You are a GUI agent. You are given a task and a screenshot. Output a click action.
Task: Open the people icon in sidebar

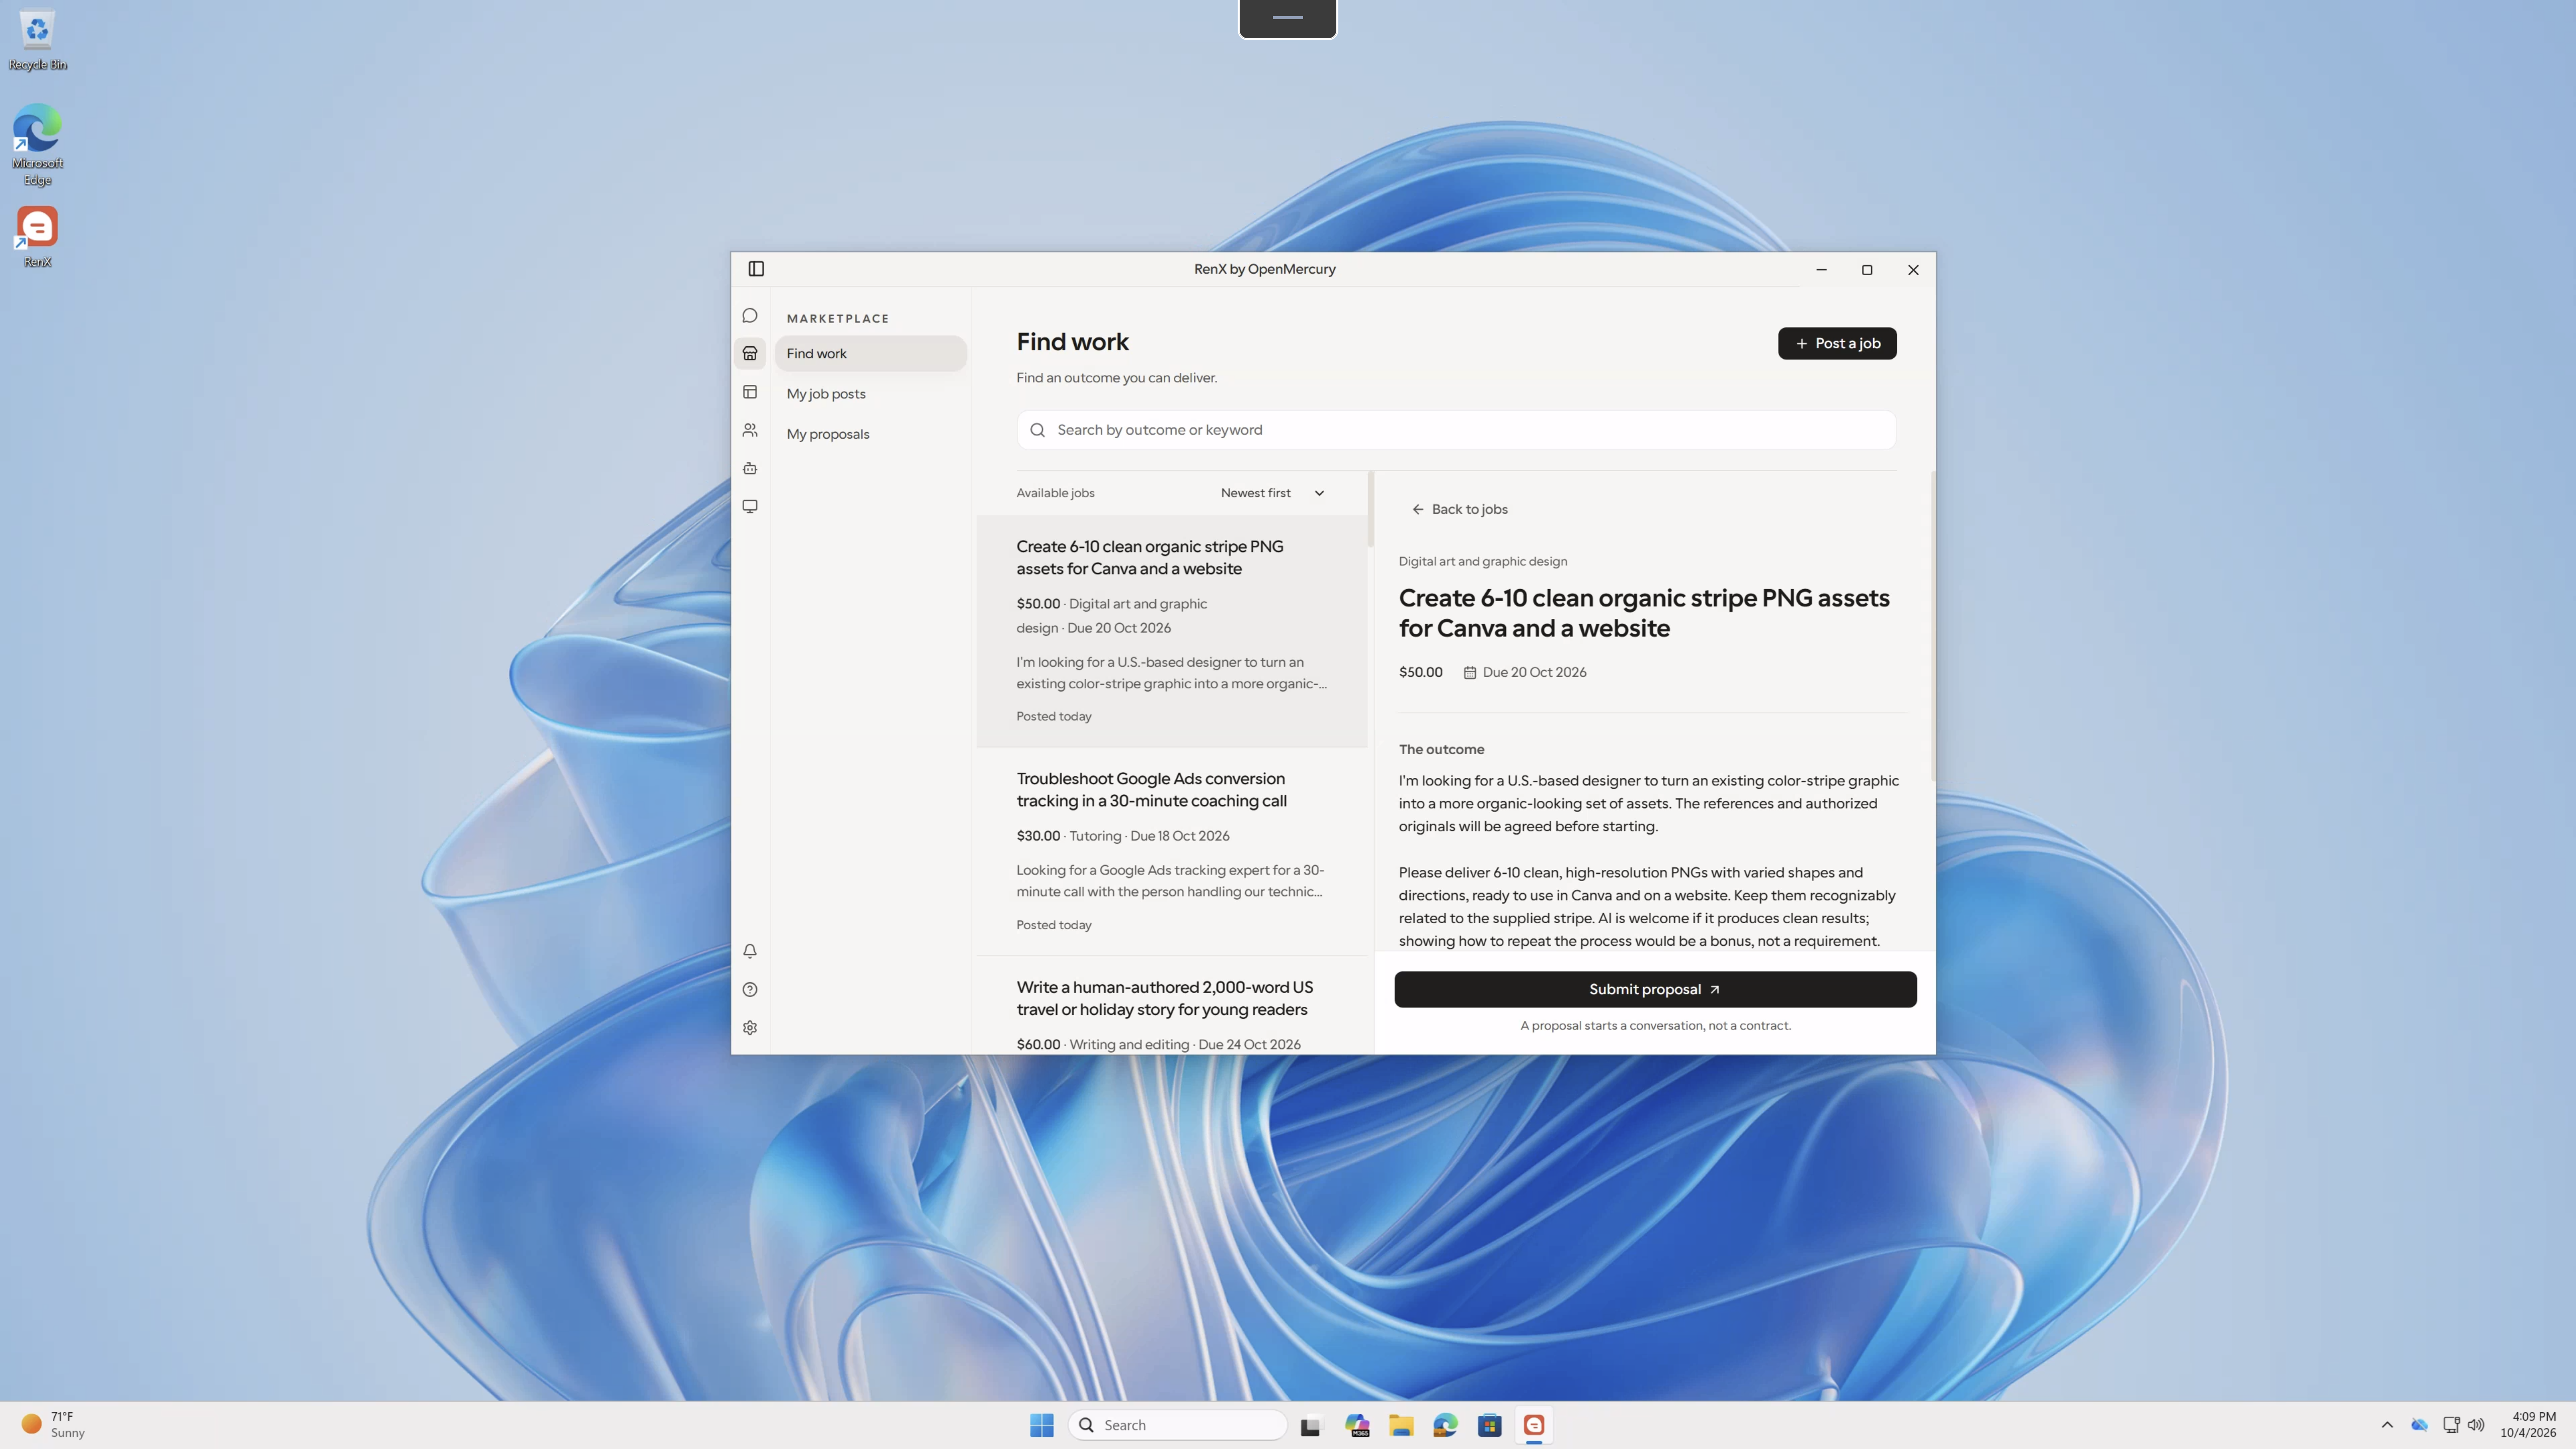tap(750, 430)
